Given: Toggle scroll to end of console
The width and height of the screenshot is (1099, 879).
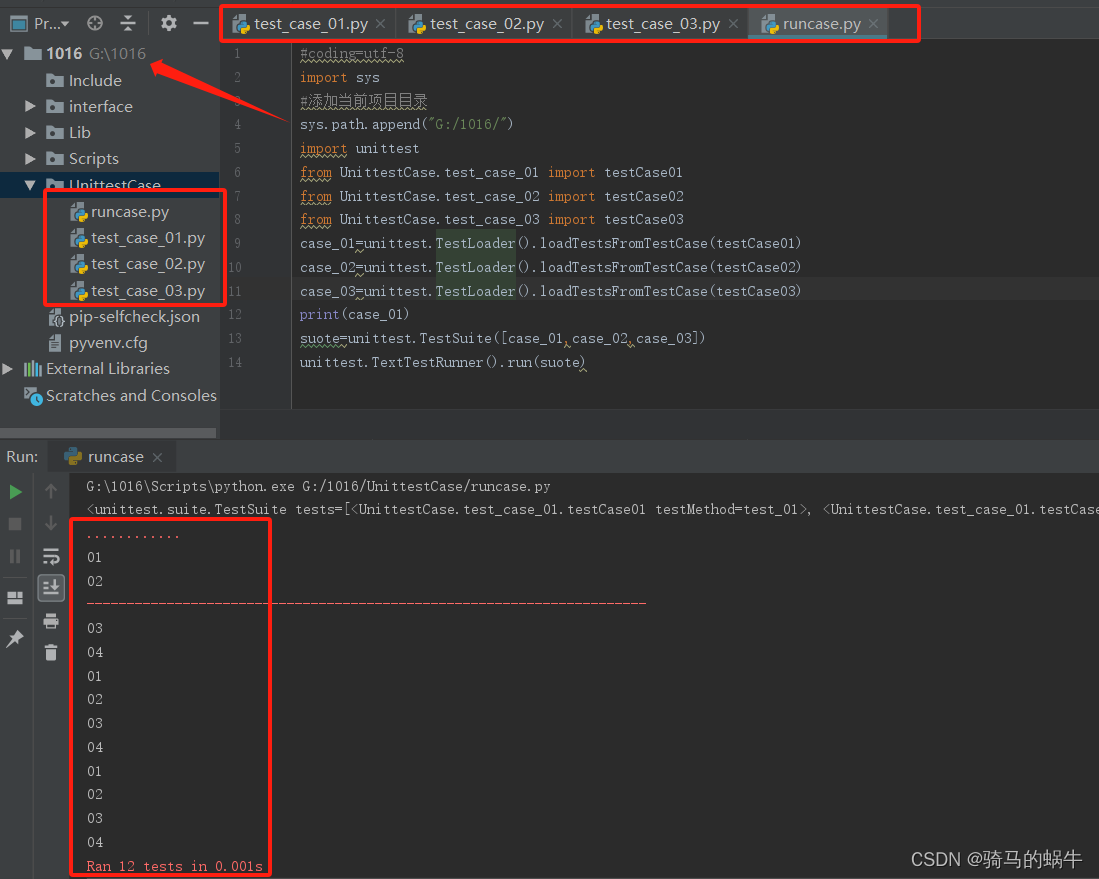Looking at the screenshot, I should coord(51,587).
